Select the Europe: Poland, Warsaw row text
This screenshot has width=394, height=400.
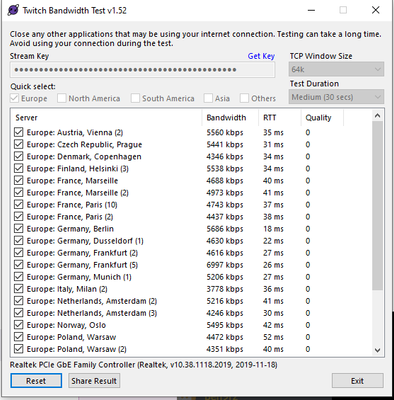coord(71,337)
